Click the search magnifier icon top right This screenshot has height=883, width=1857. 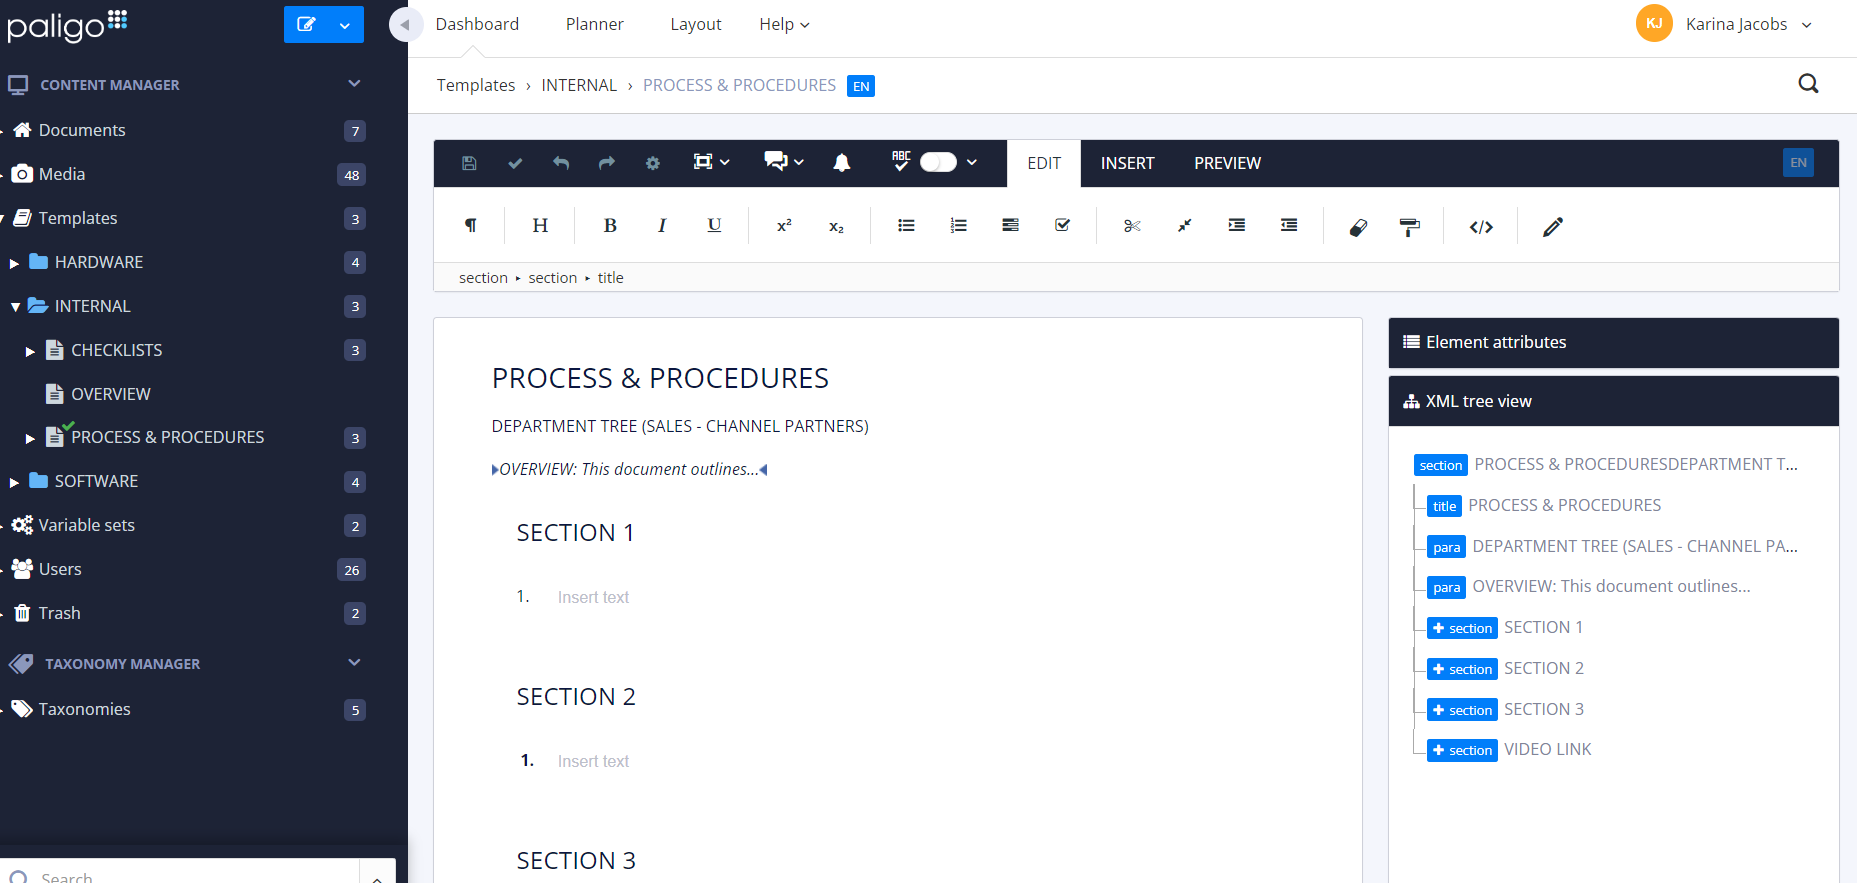coord(1808,84)
